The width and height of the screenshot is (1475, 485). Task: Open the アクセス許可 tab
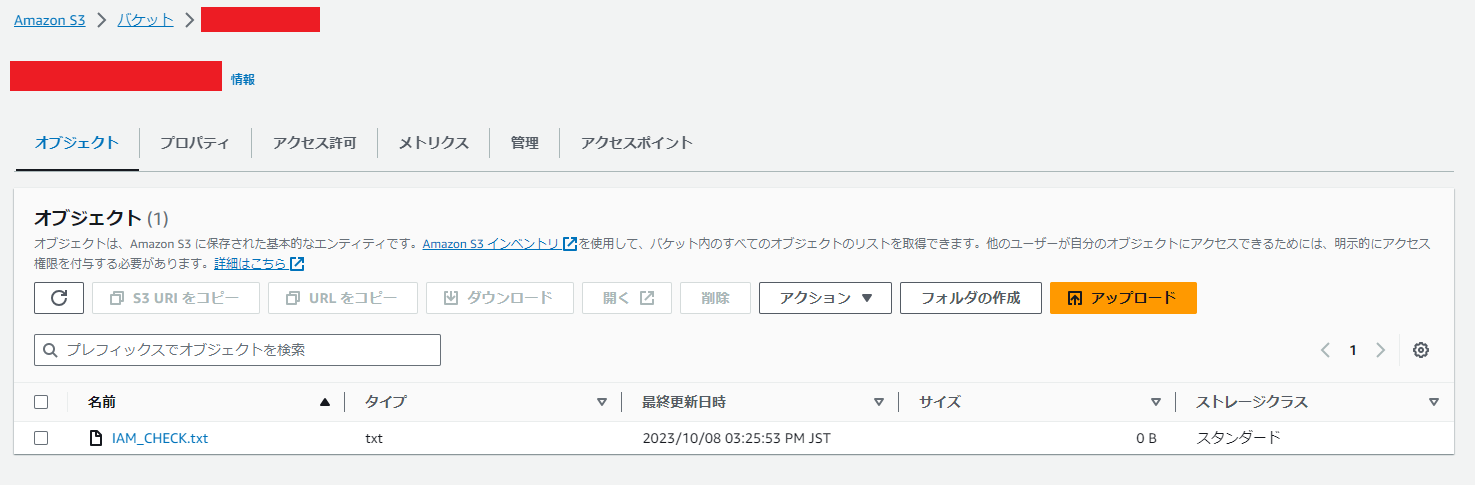click(314, 143)
